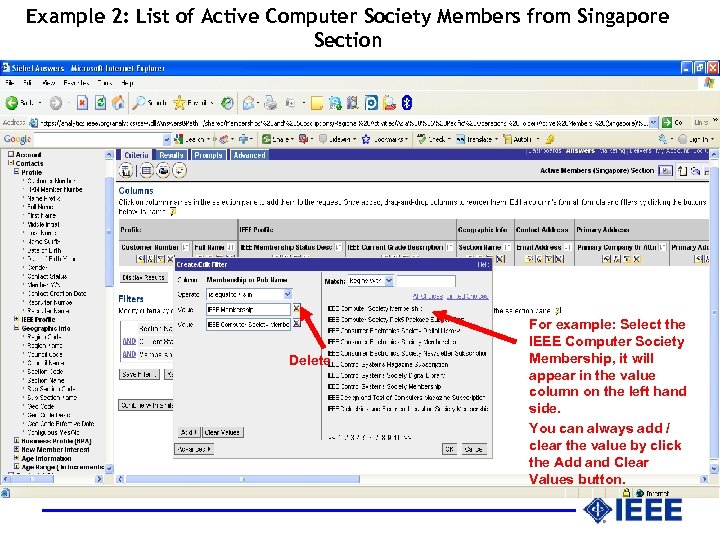Select IEEE Control Systems Society Membership choice
The height and width of the screenshot is (540, 720).
pos(384,386)
